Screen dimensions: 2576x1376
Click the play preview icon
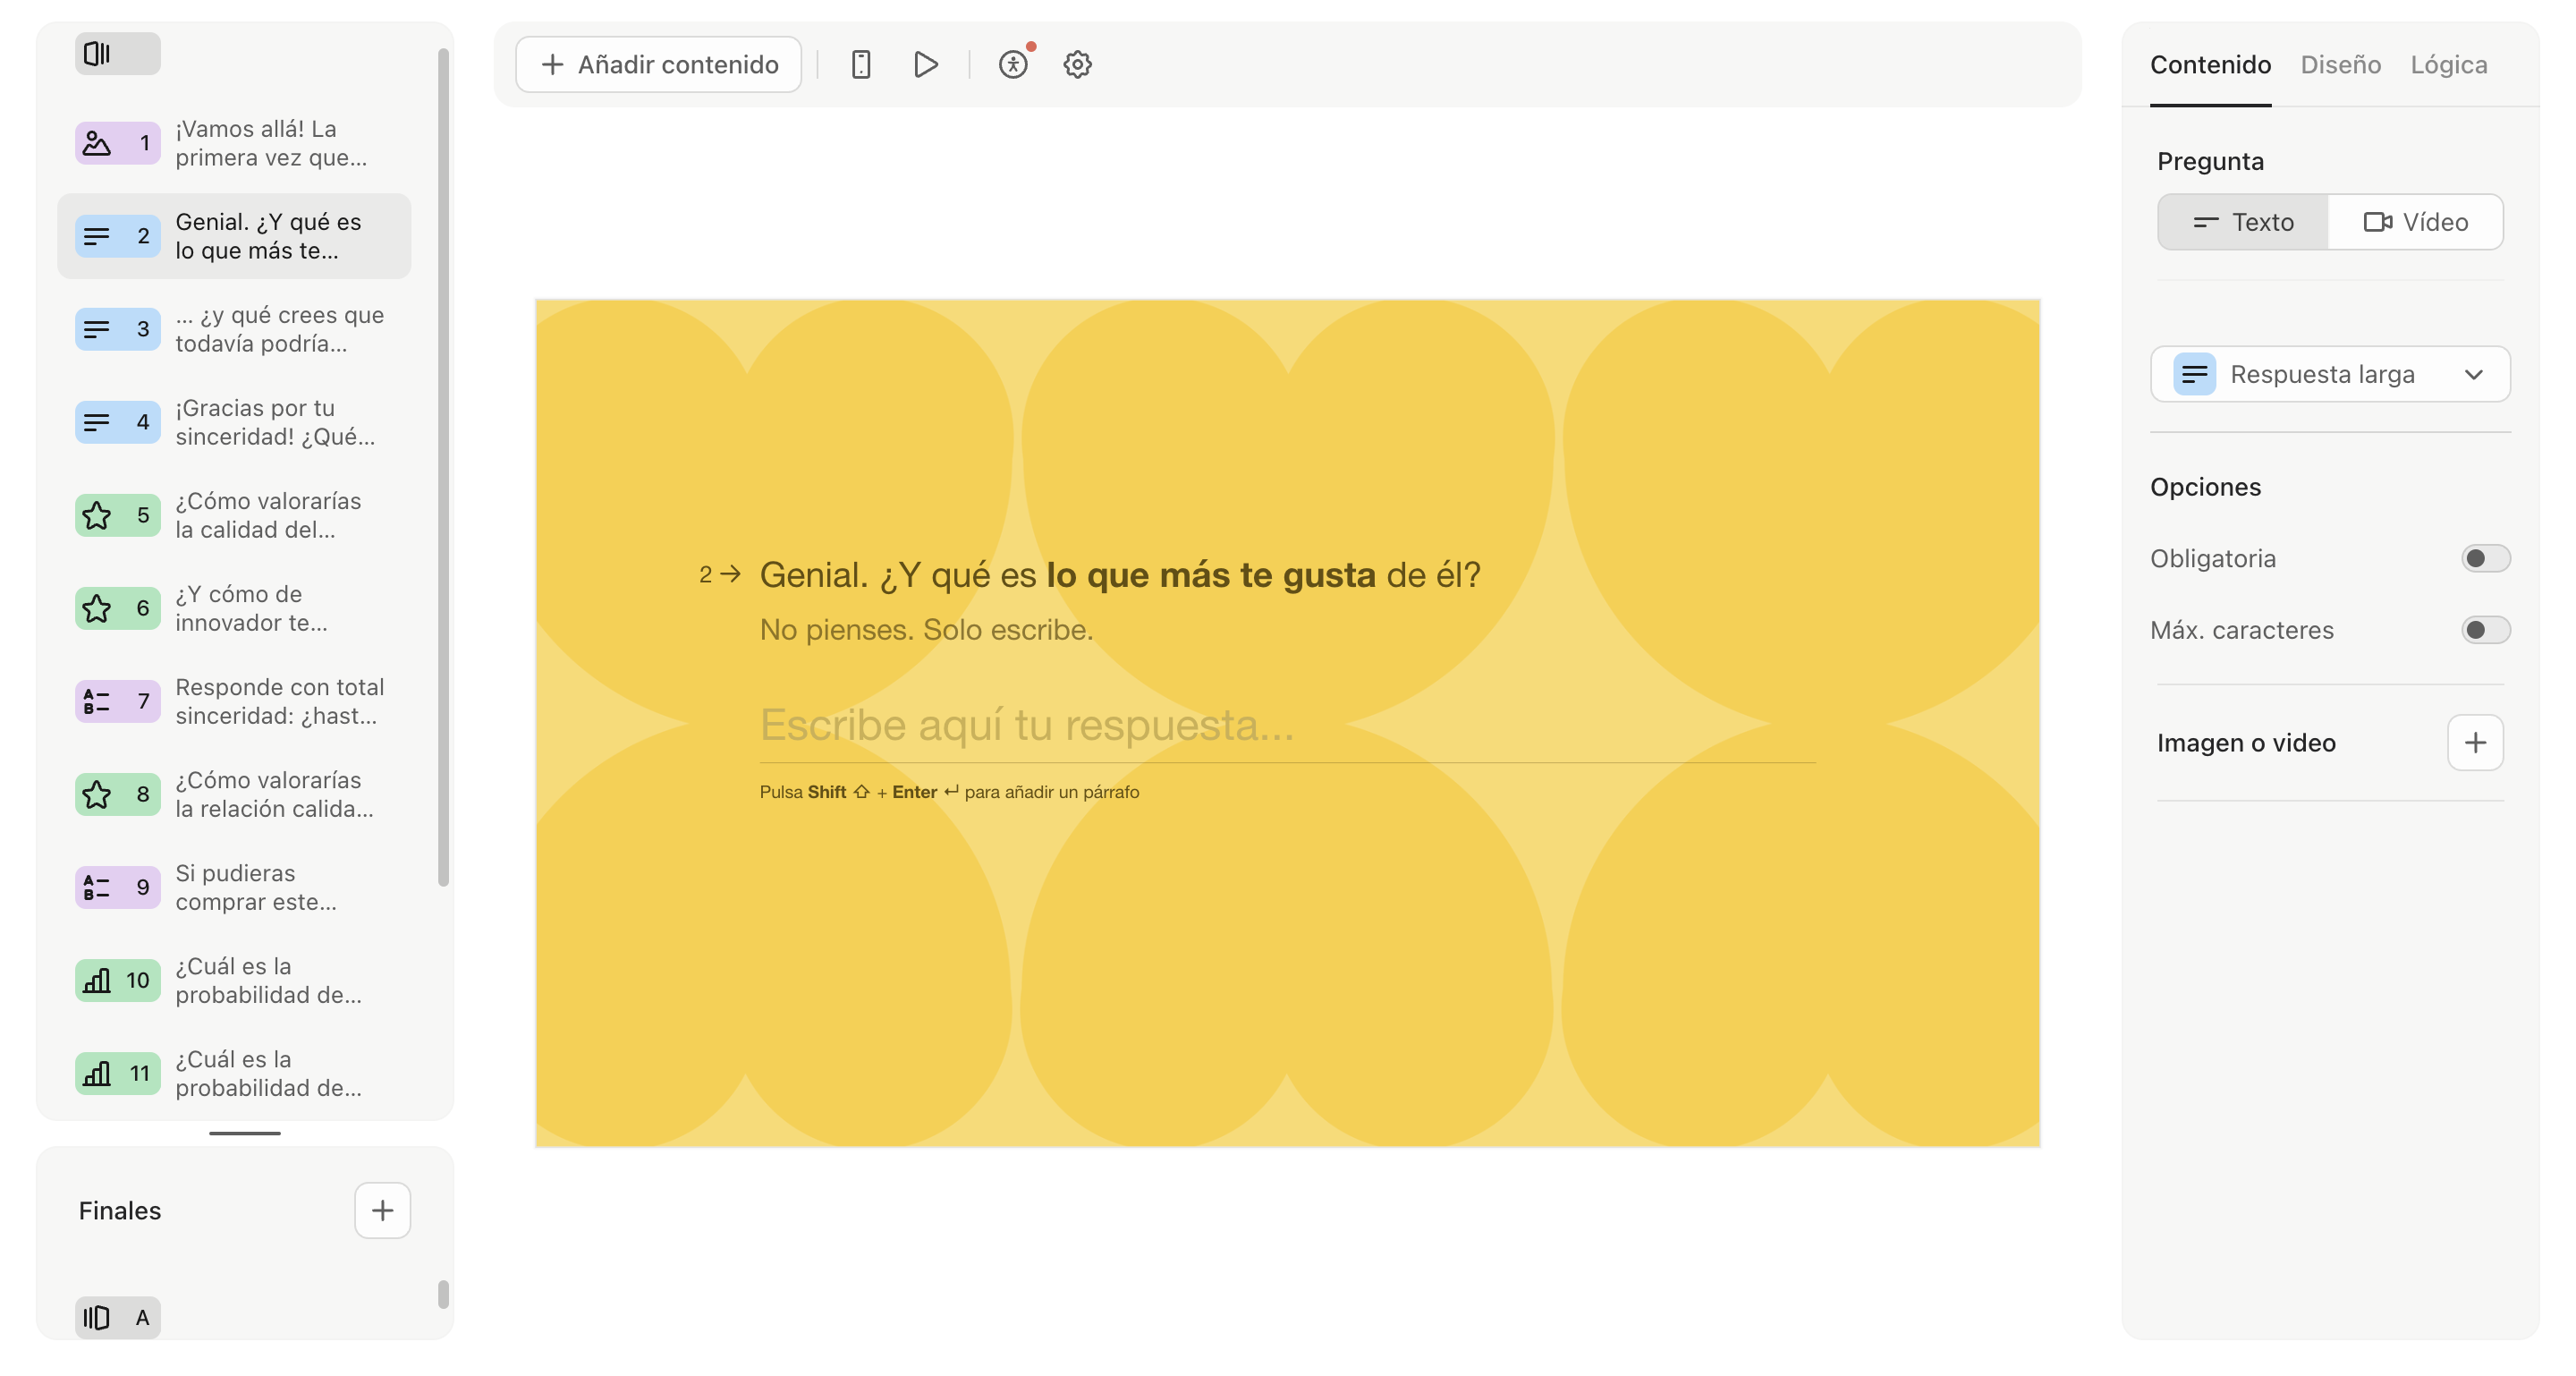point(926,64)
